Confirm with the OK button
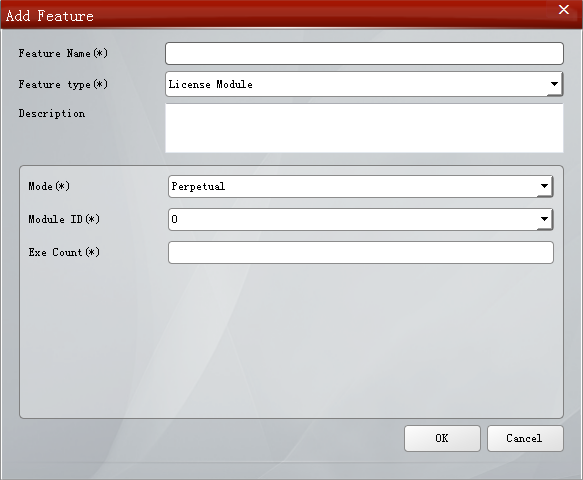 [442, 438]
